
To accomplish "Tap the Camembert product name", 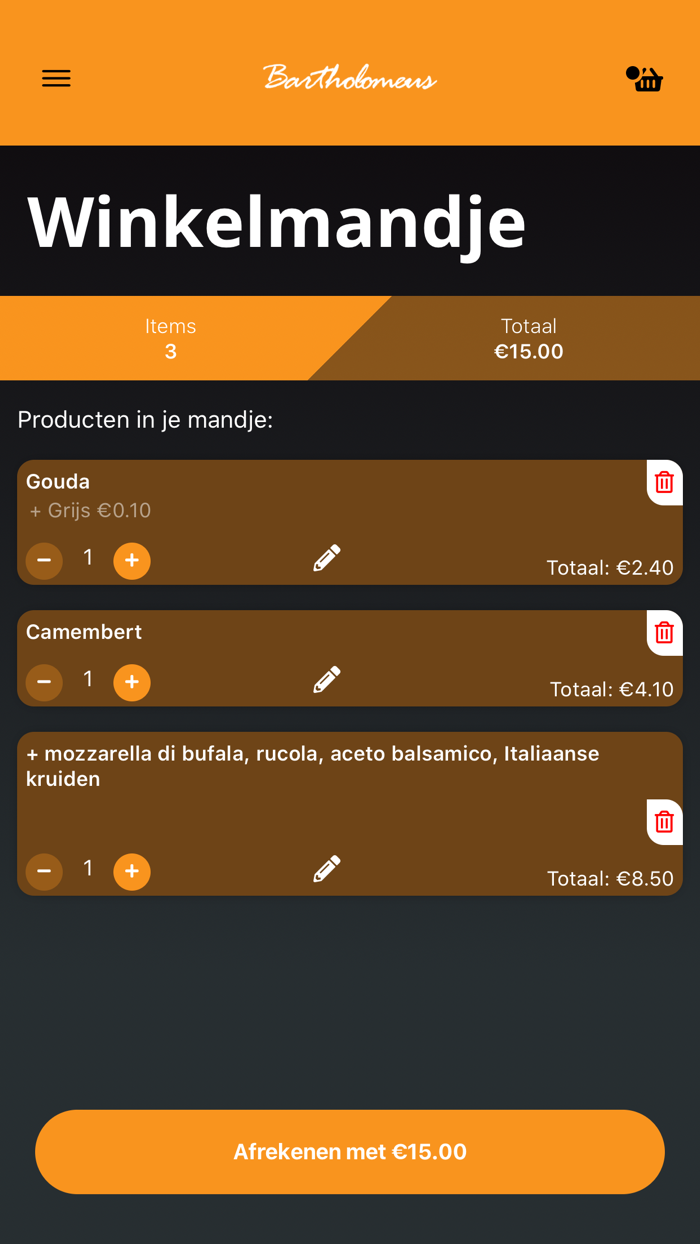I will click(84, 632).
